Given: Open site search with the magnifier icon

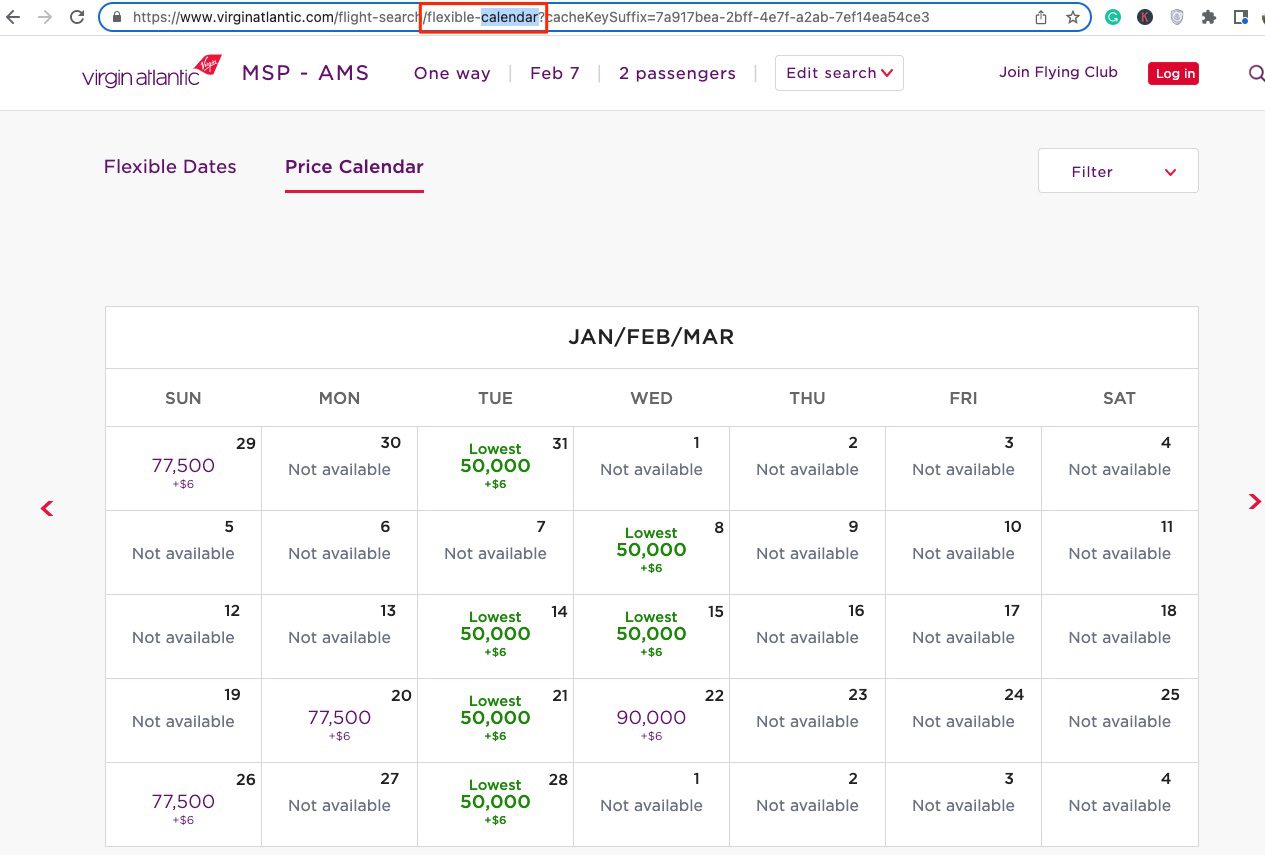Looking at the screenshot, I should click(1255, 73).
